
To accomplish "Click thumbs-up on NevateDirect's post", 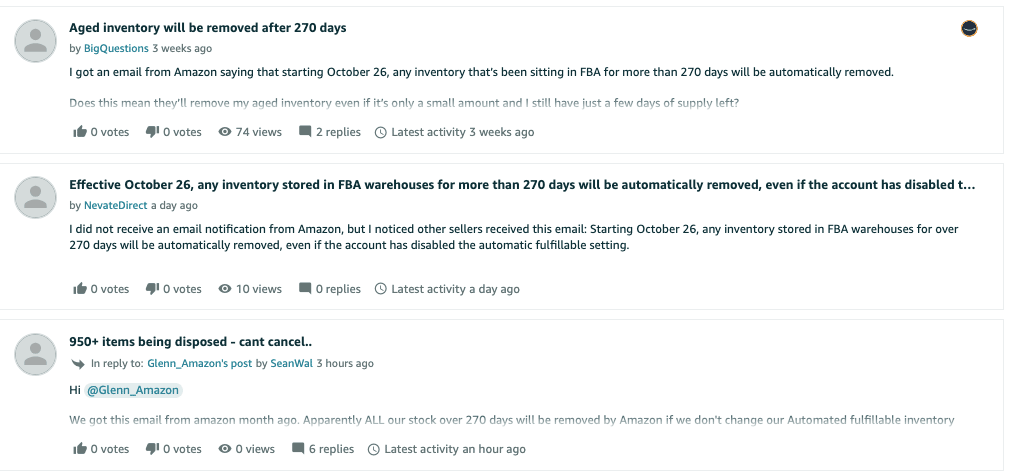I will 80,289.
